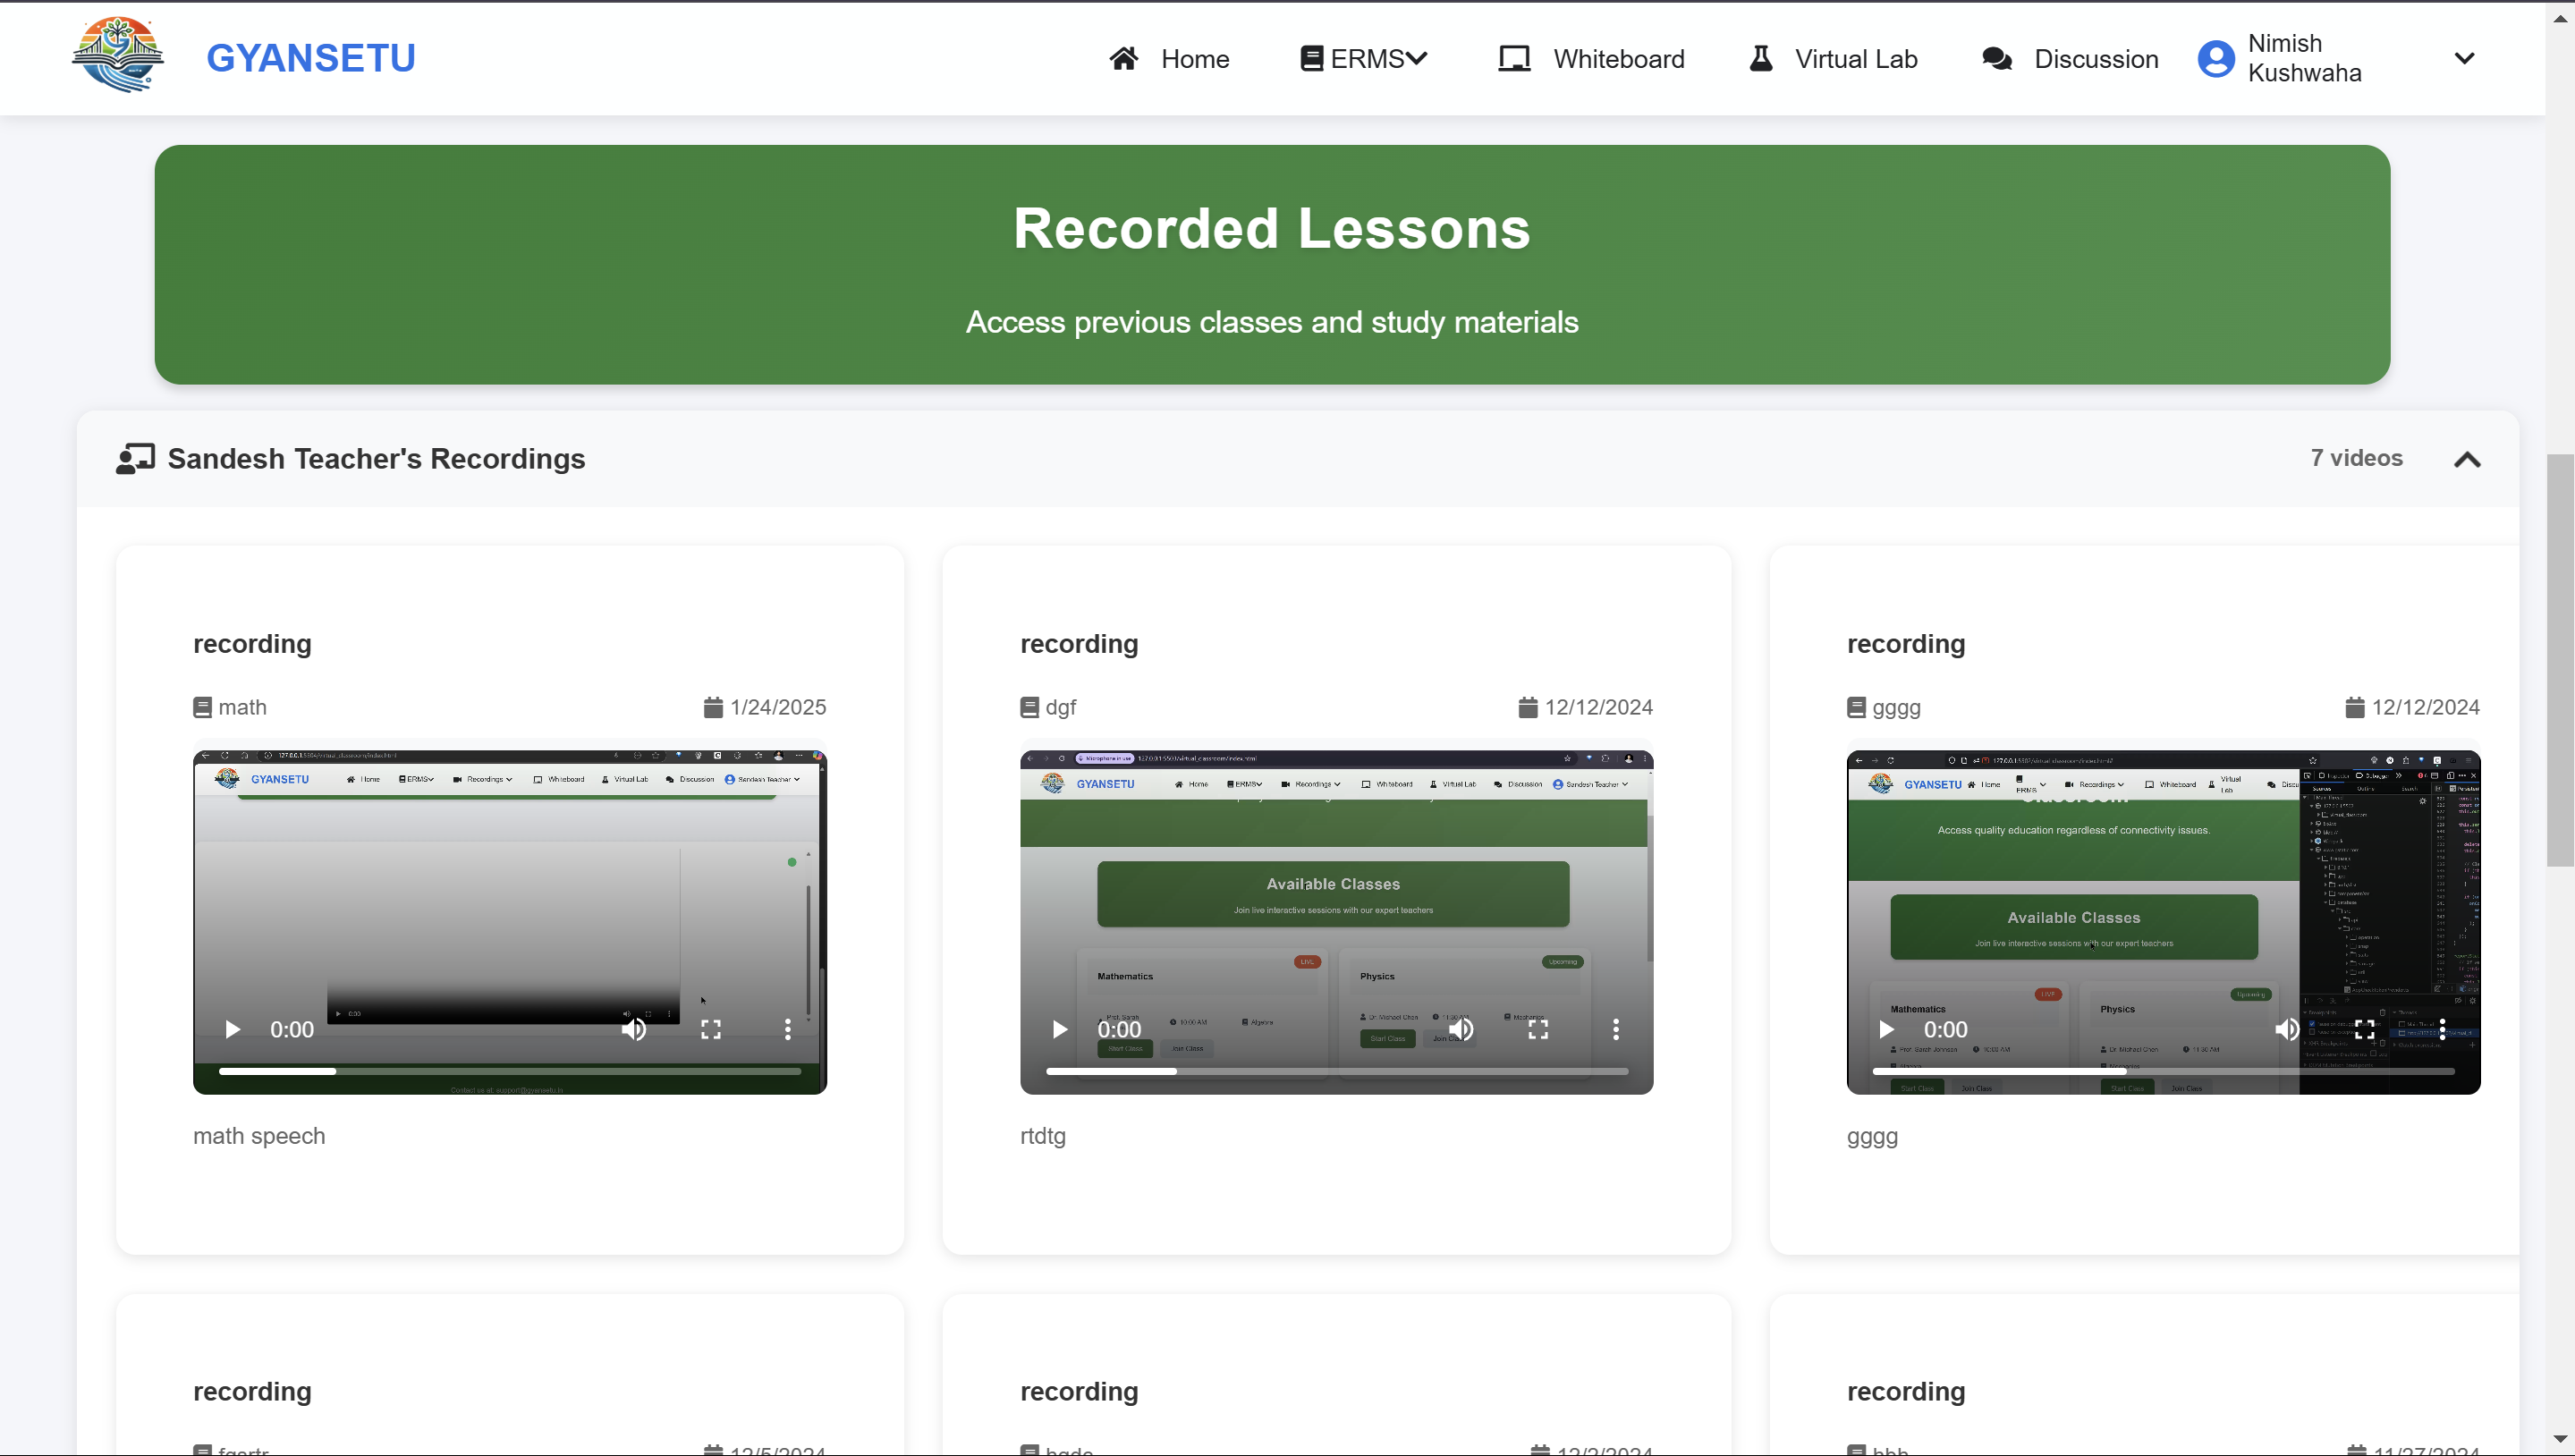
Task: Enter fullscreen on the math recording
Action: [x=711, y=1029]
